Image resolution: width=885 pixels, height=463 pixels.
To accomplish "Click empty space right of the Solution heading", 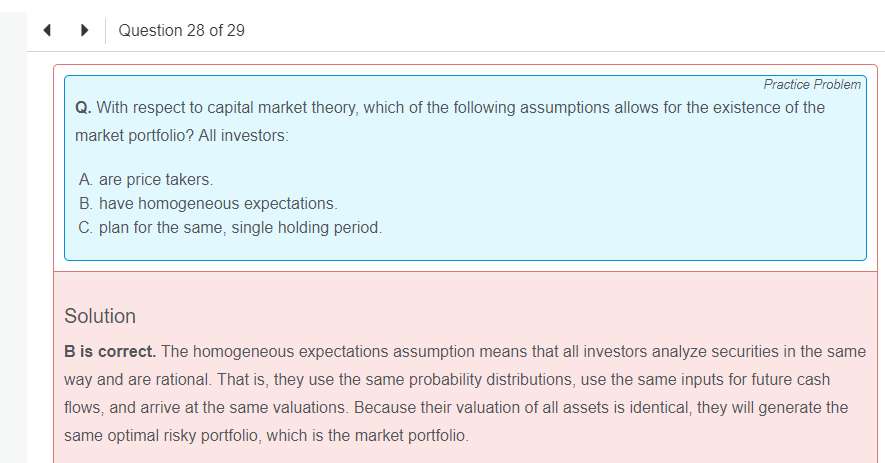I will [x=500, y=316].
